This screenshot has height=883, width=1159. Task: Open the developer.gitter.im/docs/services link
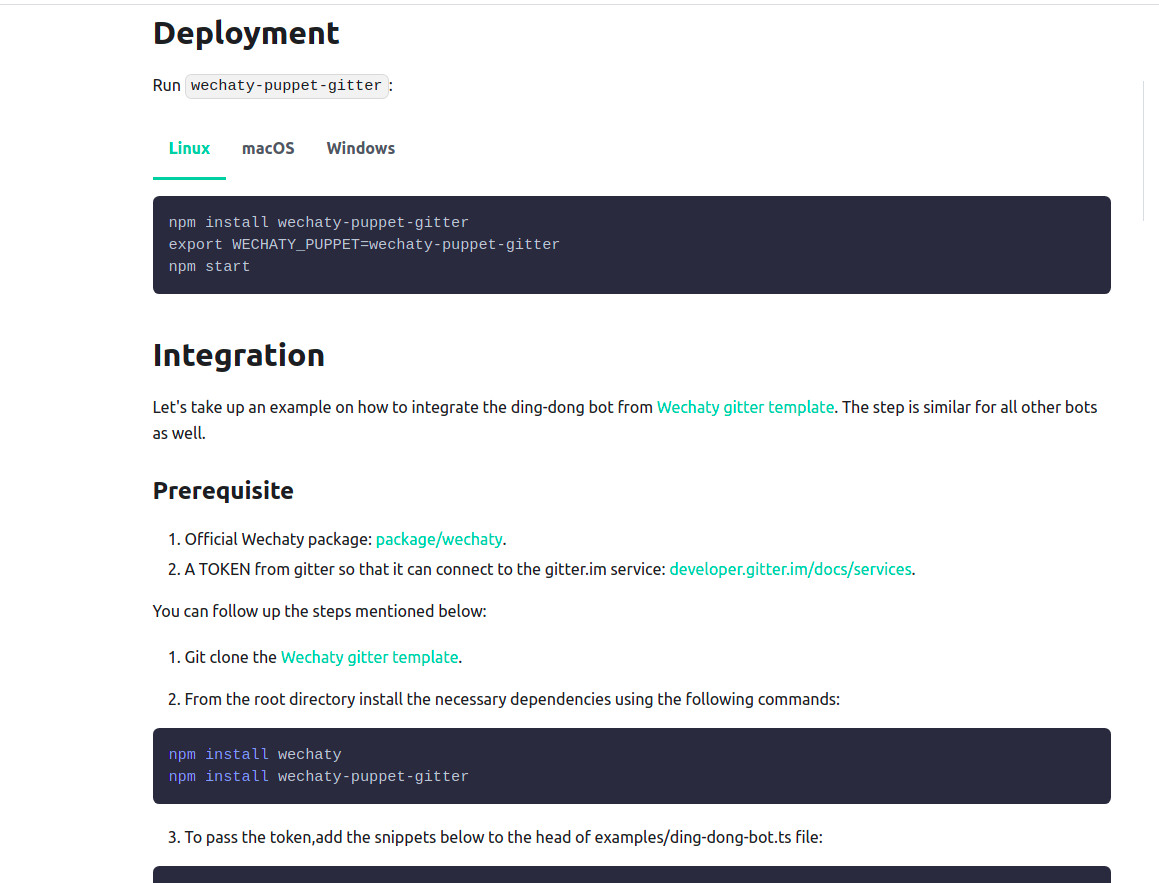(x=790, y=569)
